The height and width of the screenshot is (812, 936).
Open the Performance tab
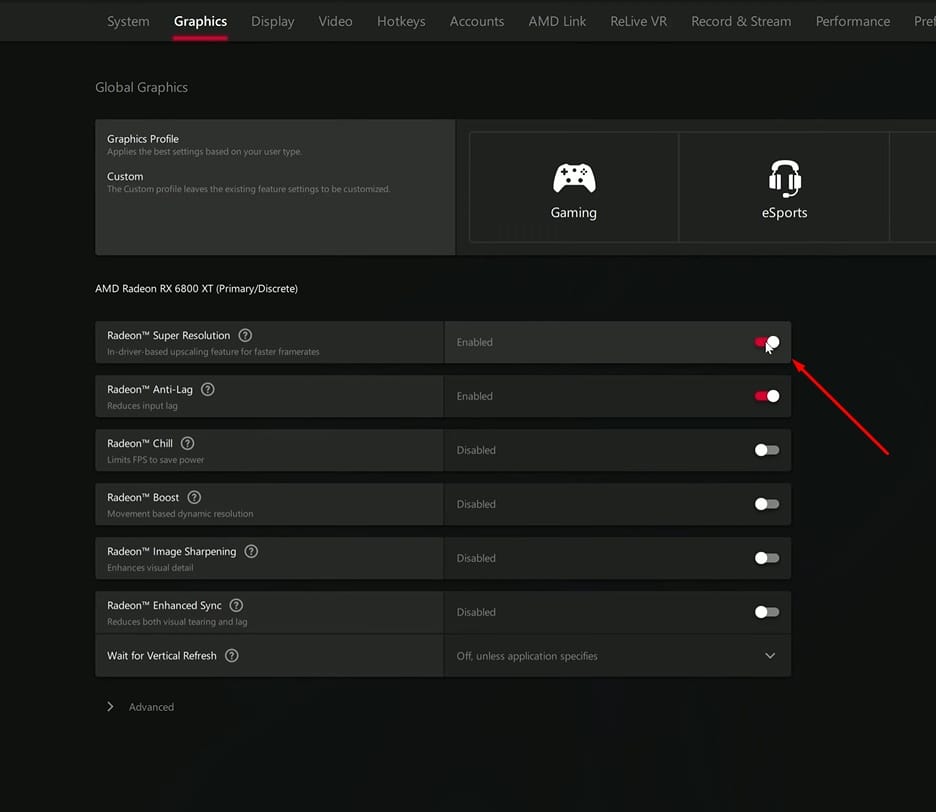pos(852,20)
